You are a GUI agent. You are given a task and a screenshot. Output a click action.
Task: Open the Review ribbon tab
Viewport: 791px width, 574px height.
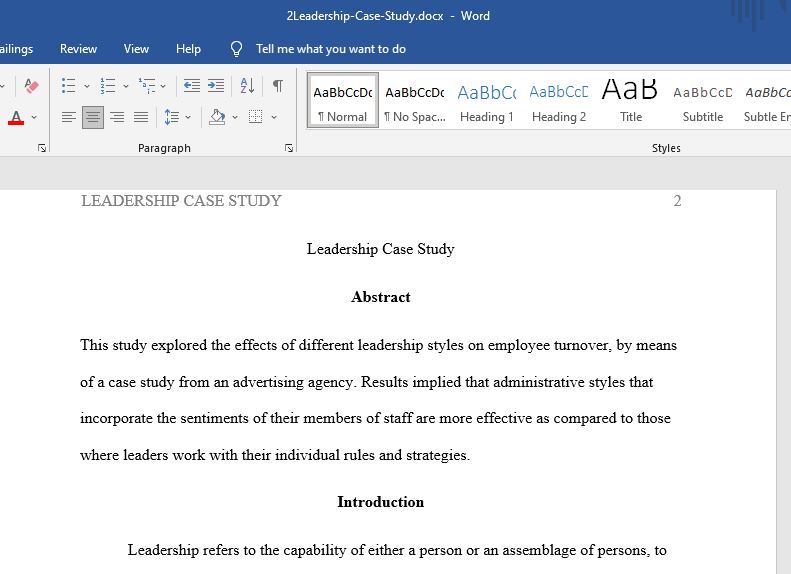point(78,49)
